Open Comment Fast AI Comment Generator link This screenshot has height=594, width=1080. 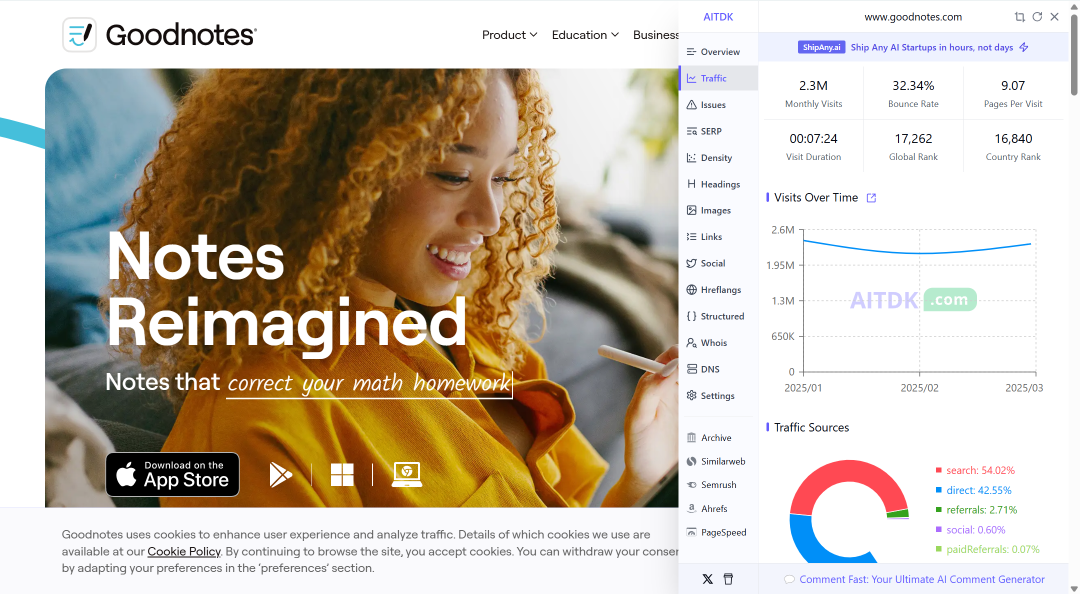(x=922, y=580)
